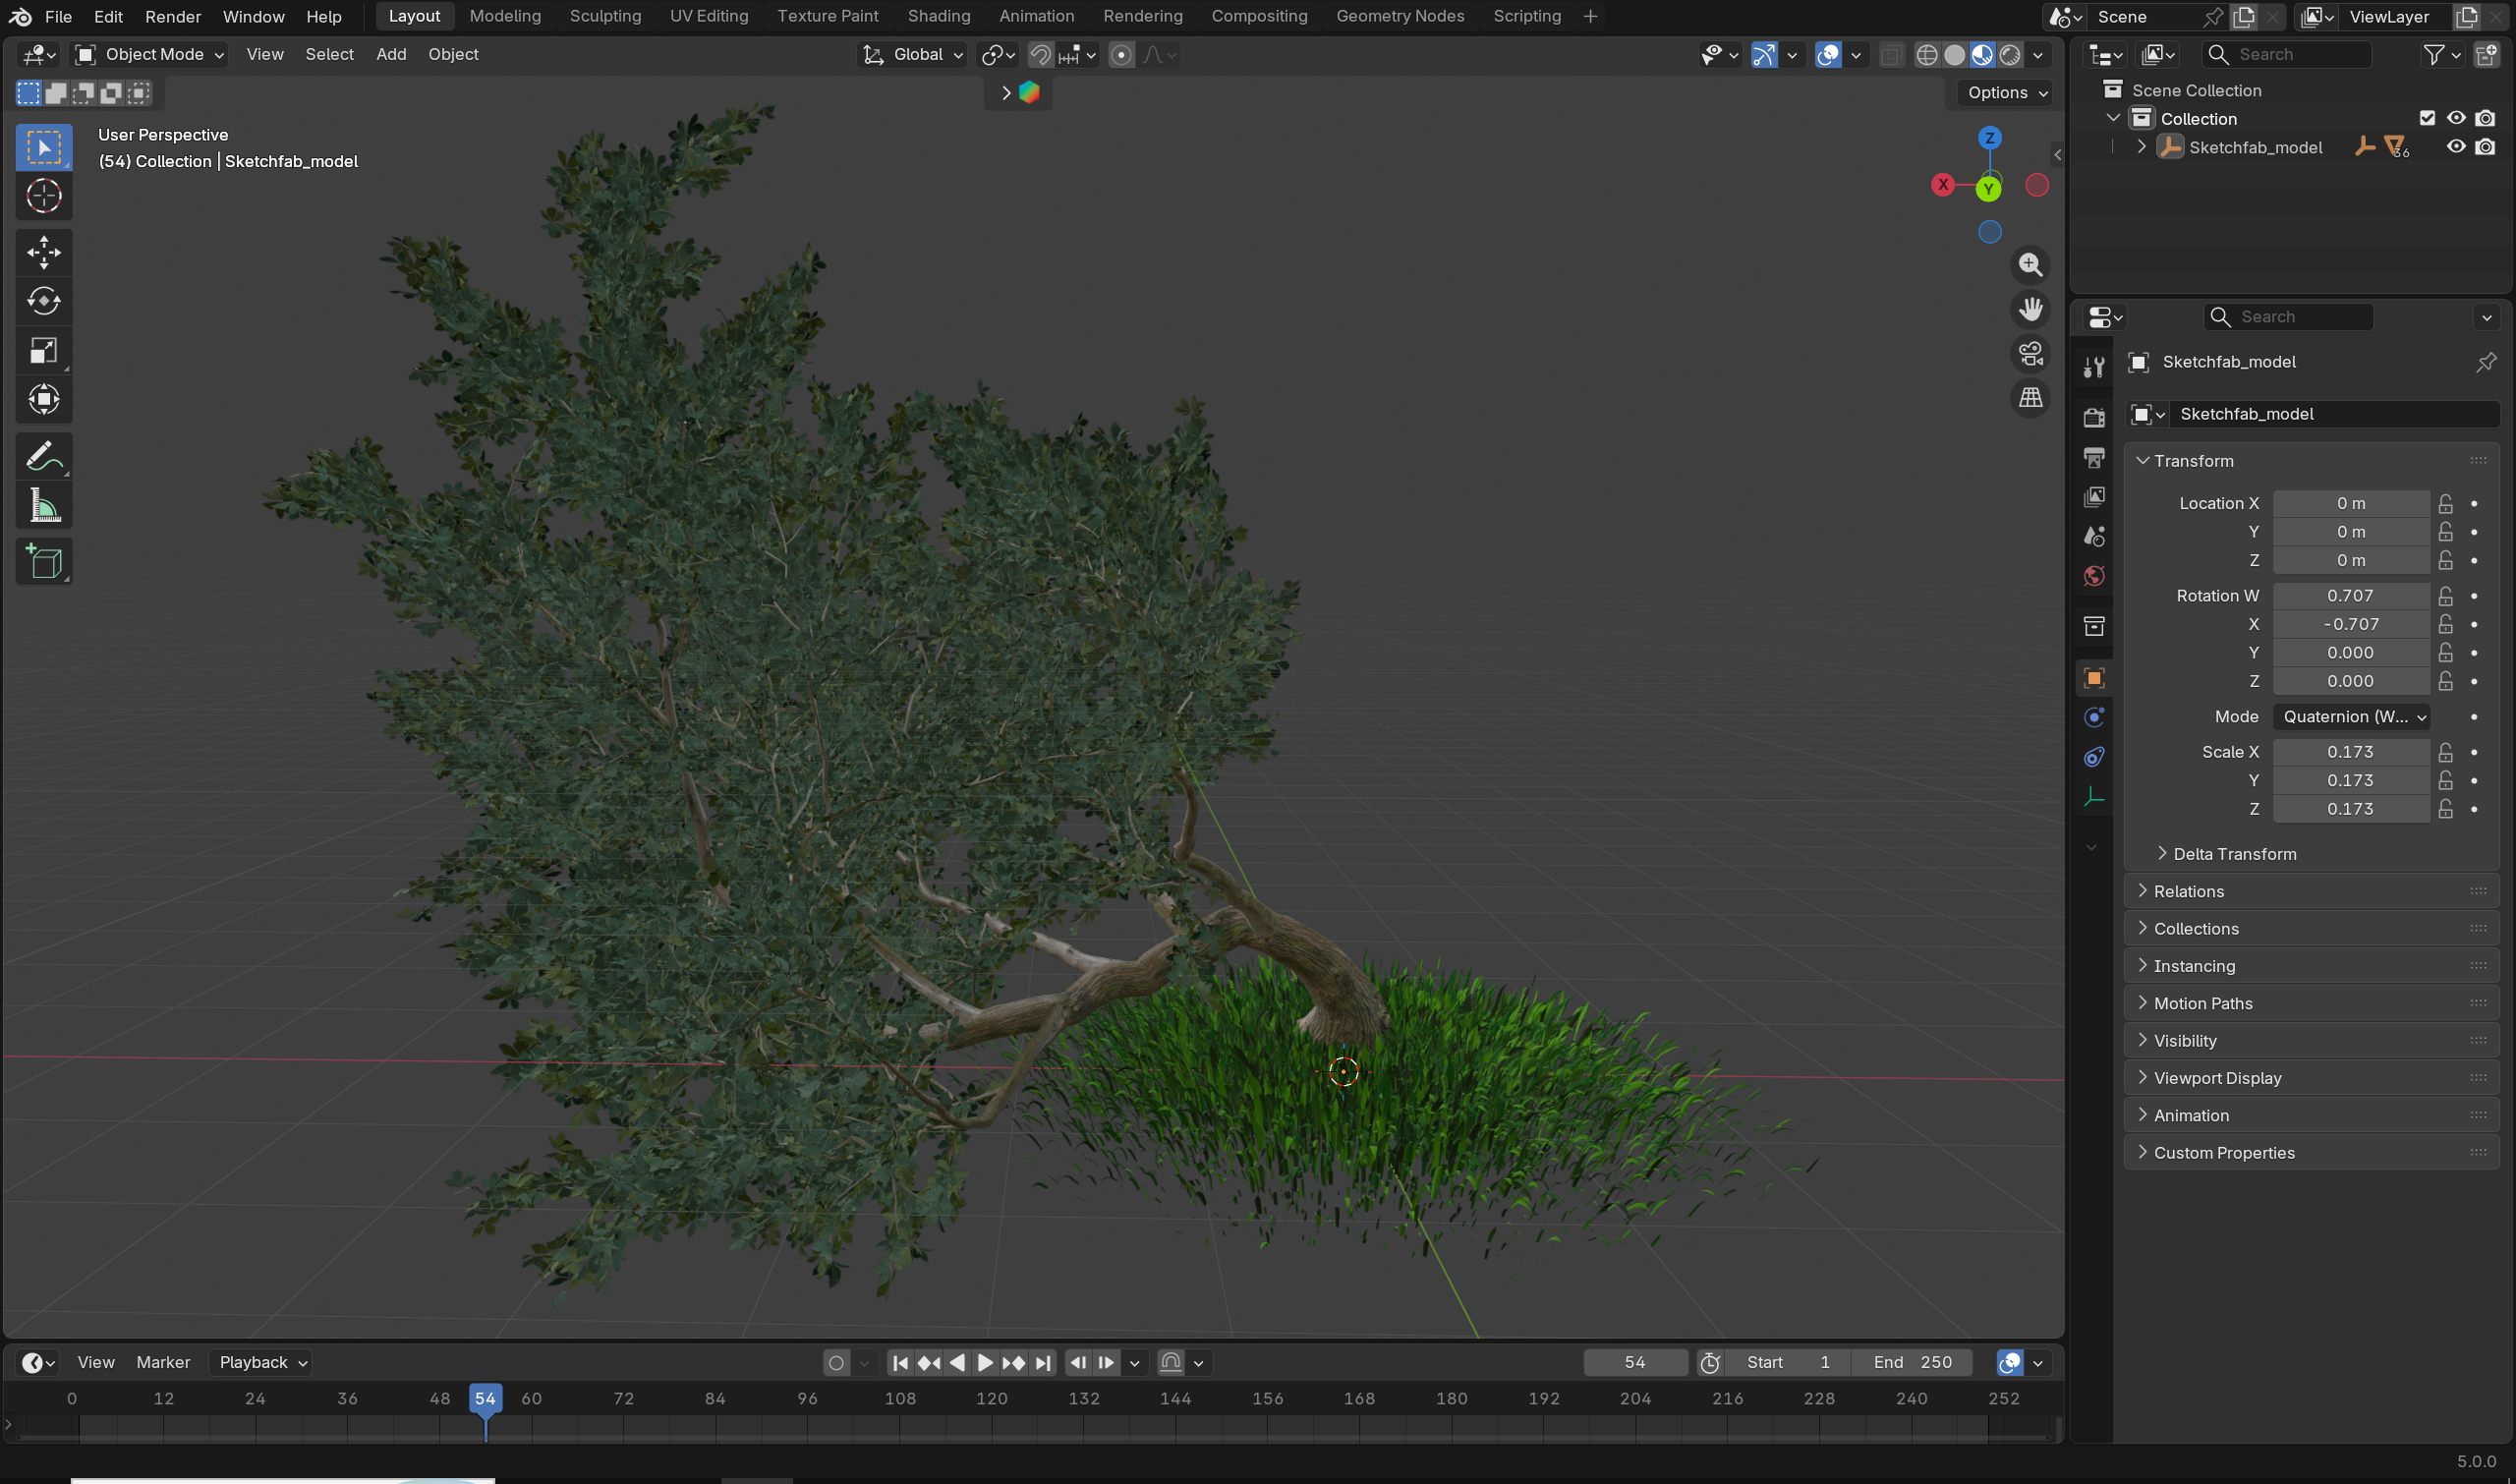Screen dimensions: 2516x1484
Task: Toggle camera view icon
Action: pyautogui.click(x=2030, y=353)
